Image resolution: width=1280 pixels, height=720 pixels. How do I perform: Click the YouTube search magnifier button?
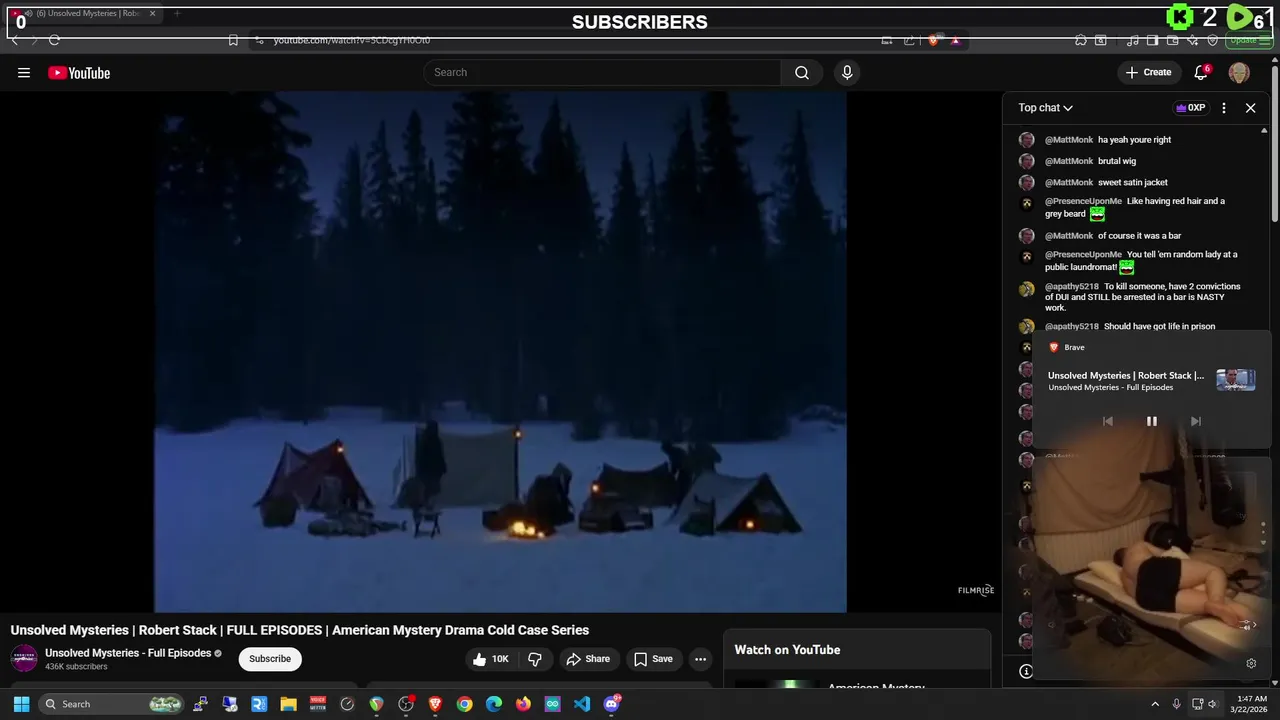coord(802,72)
